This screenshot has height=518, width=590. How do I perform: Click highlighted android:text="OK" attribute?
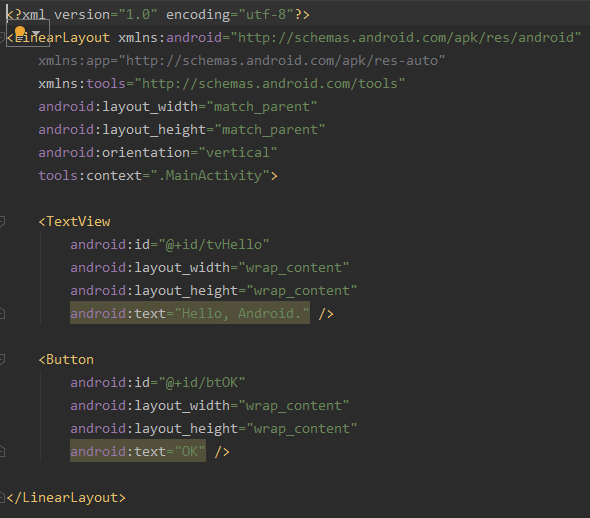click(x=138, y=451)
